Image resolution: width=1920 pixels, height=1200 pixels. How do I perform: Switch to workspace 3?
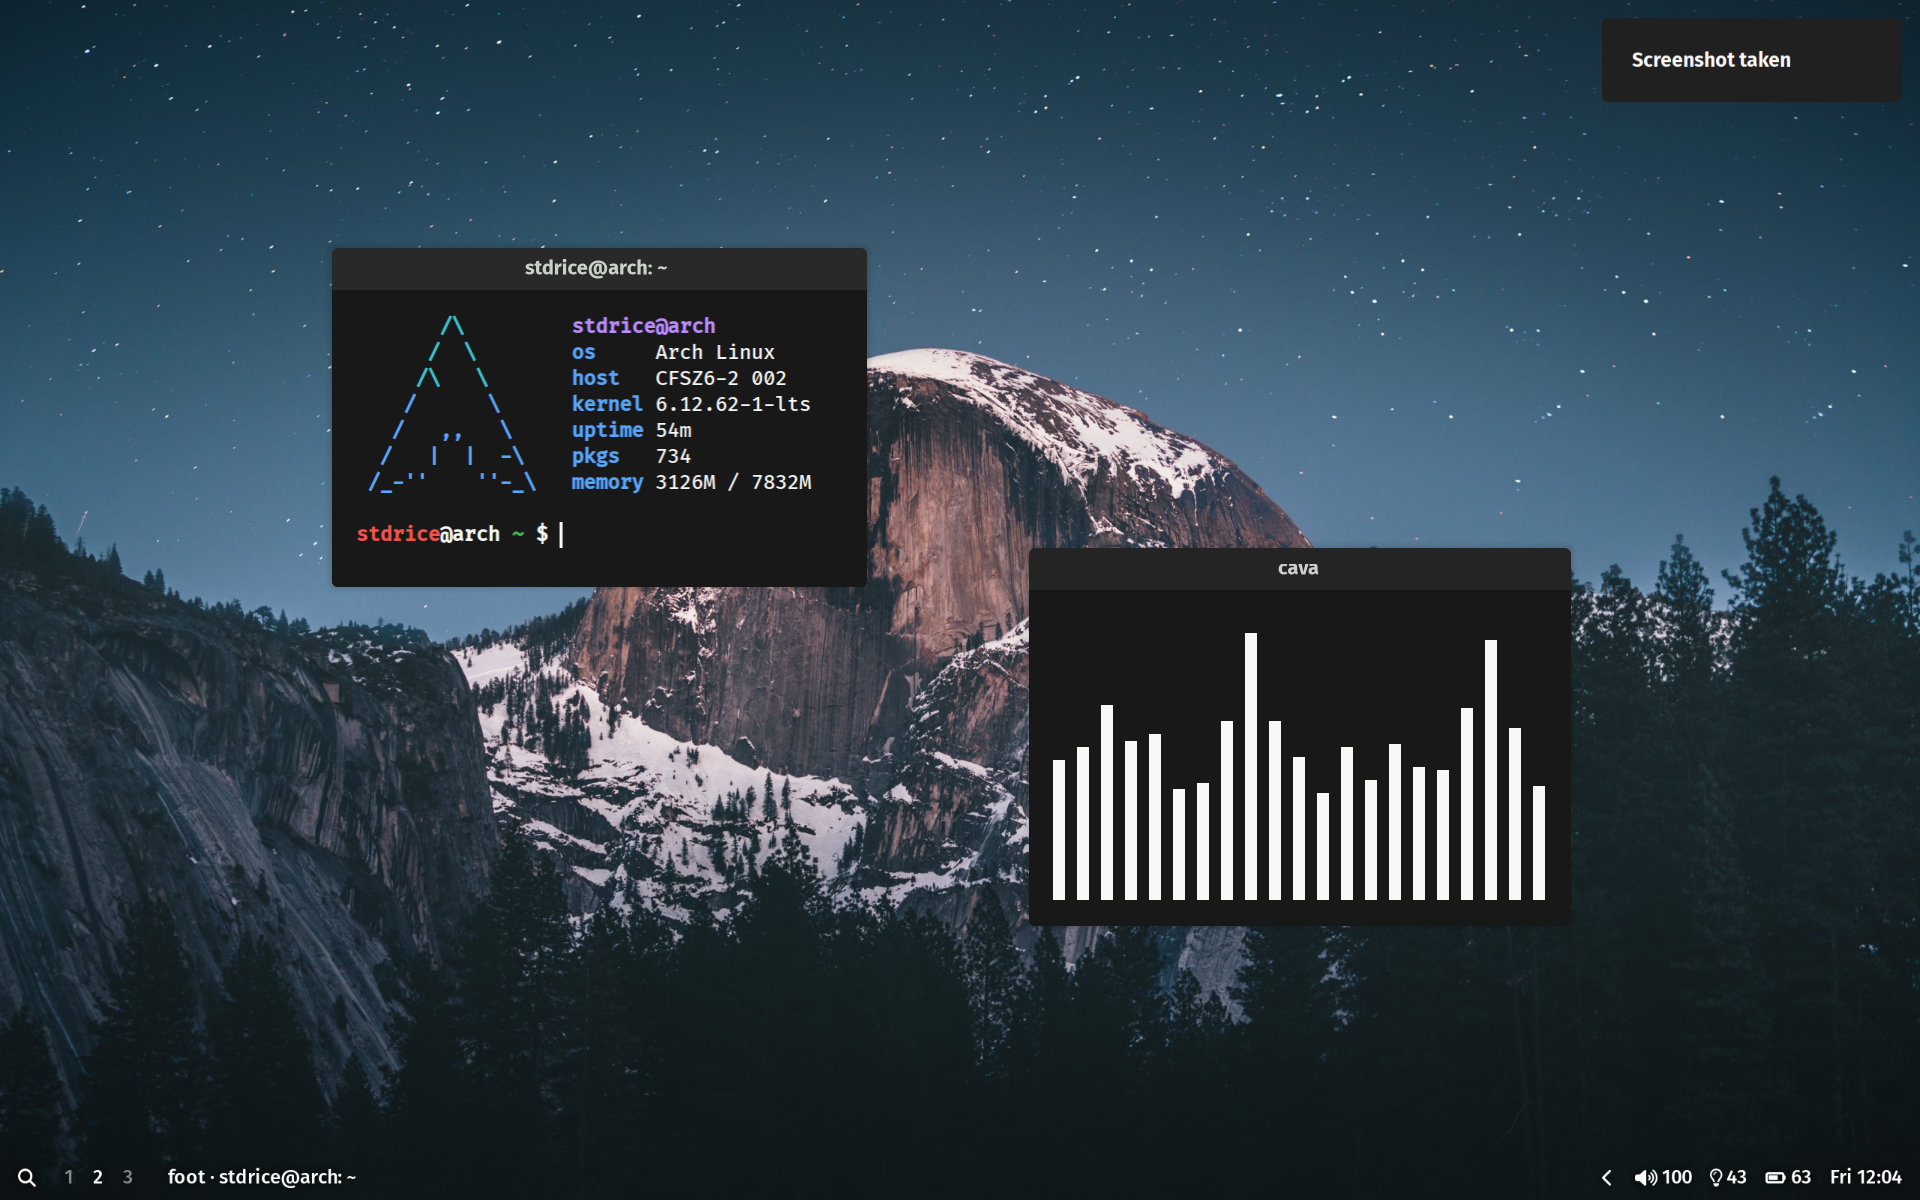point(128,1177)
